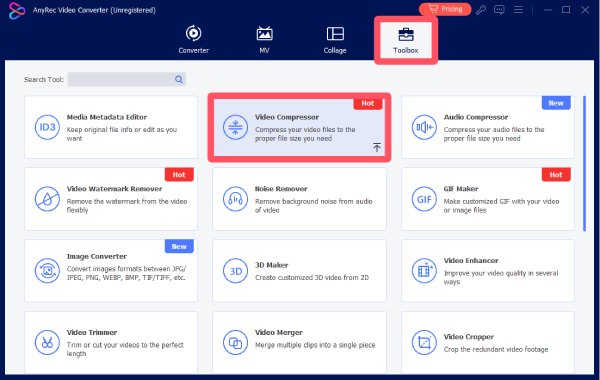Click 'Create customized 3D video' description
This screenshot has width=600, height=380.
tap(312, 277)
